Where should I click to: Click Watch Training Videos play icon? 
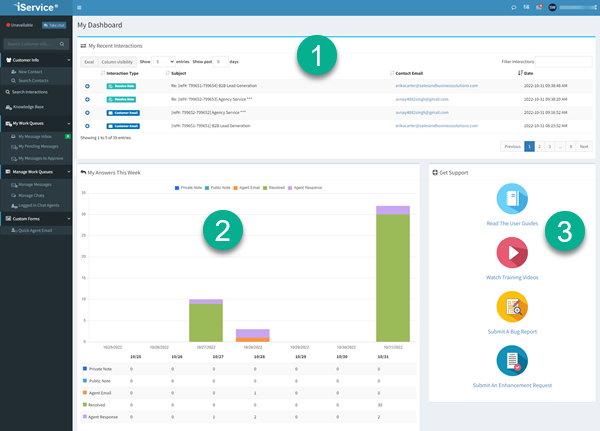coord(512,253)
